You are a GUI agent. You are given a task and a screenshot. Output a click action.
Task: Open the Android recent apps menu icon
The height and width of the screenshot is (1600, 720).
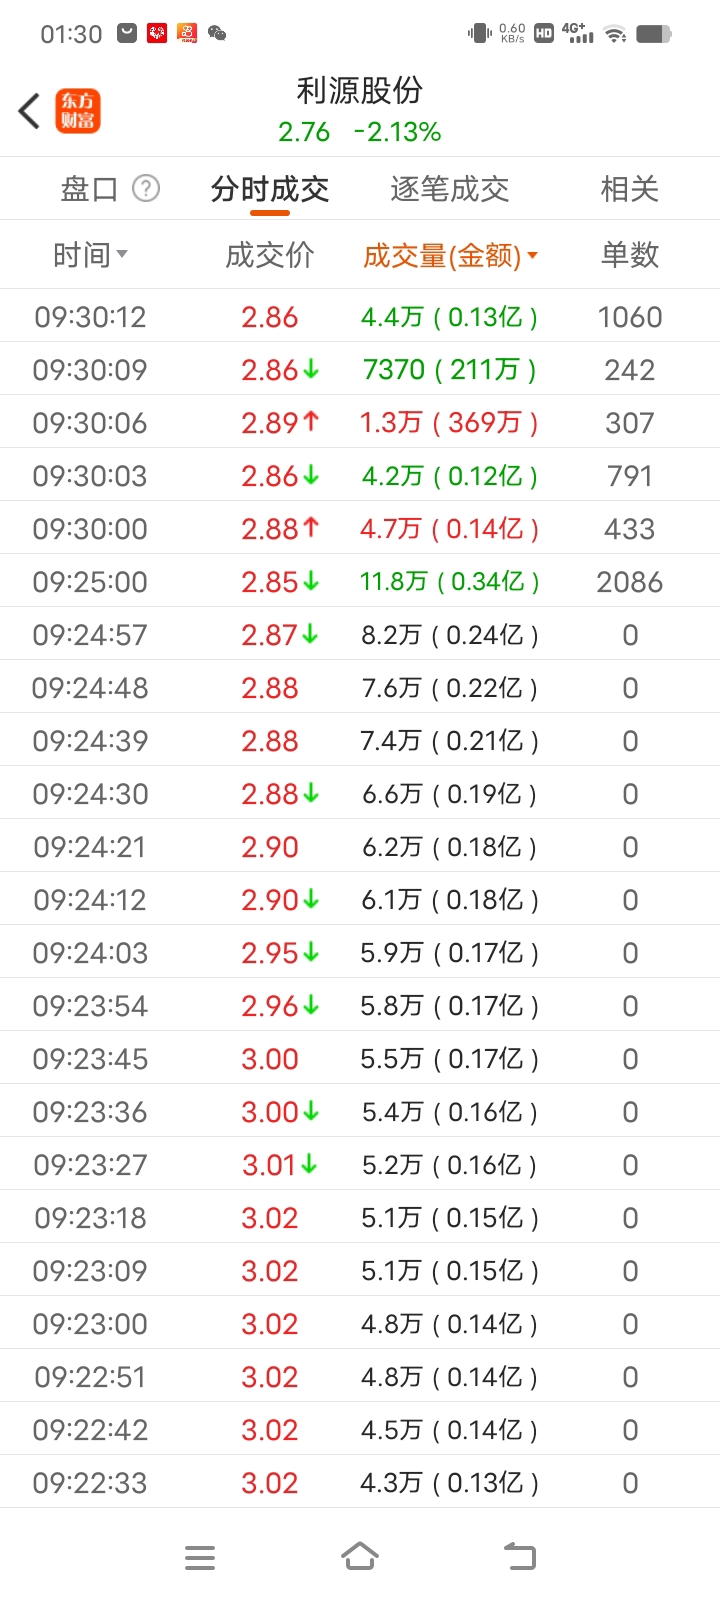[x=200, y=1557]
